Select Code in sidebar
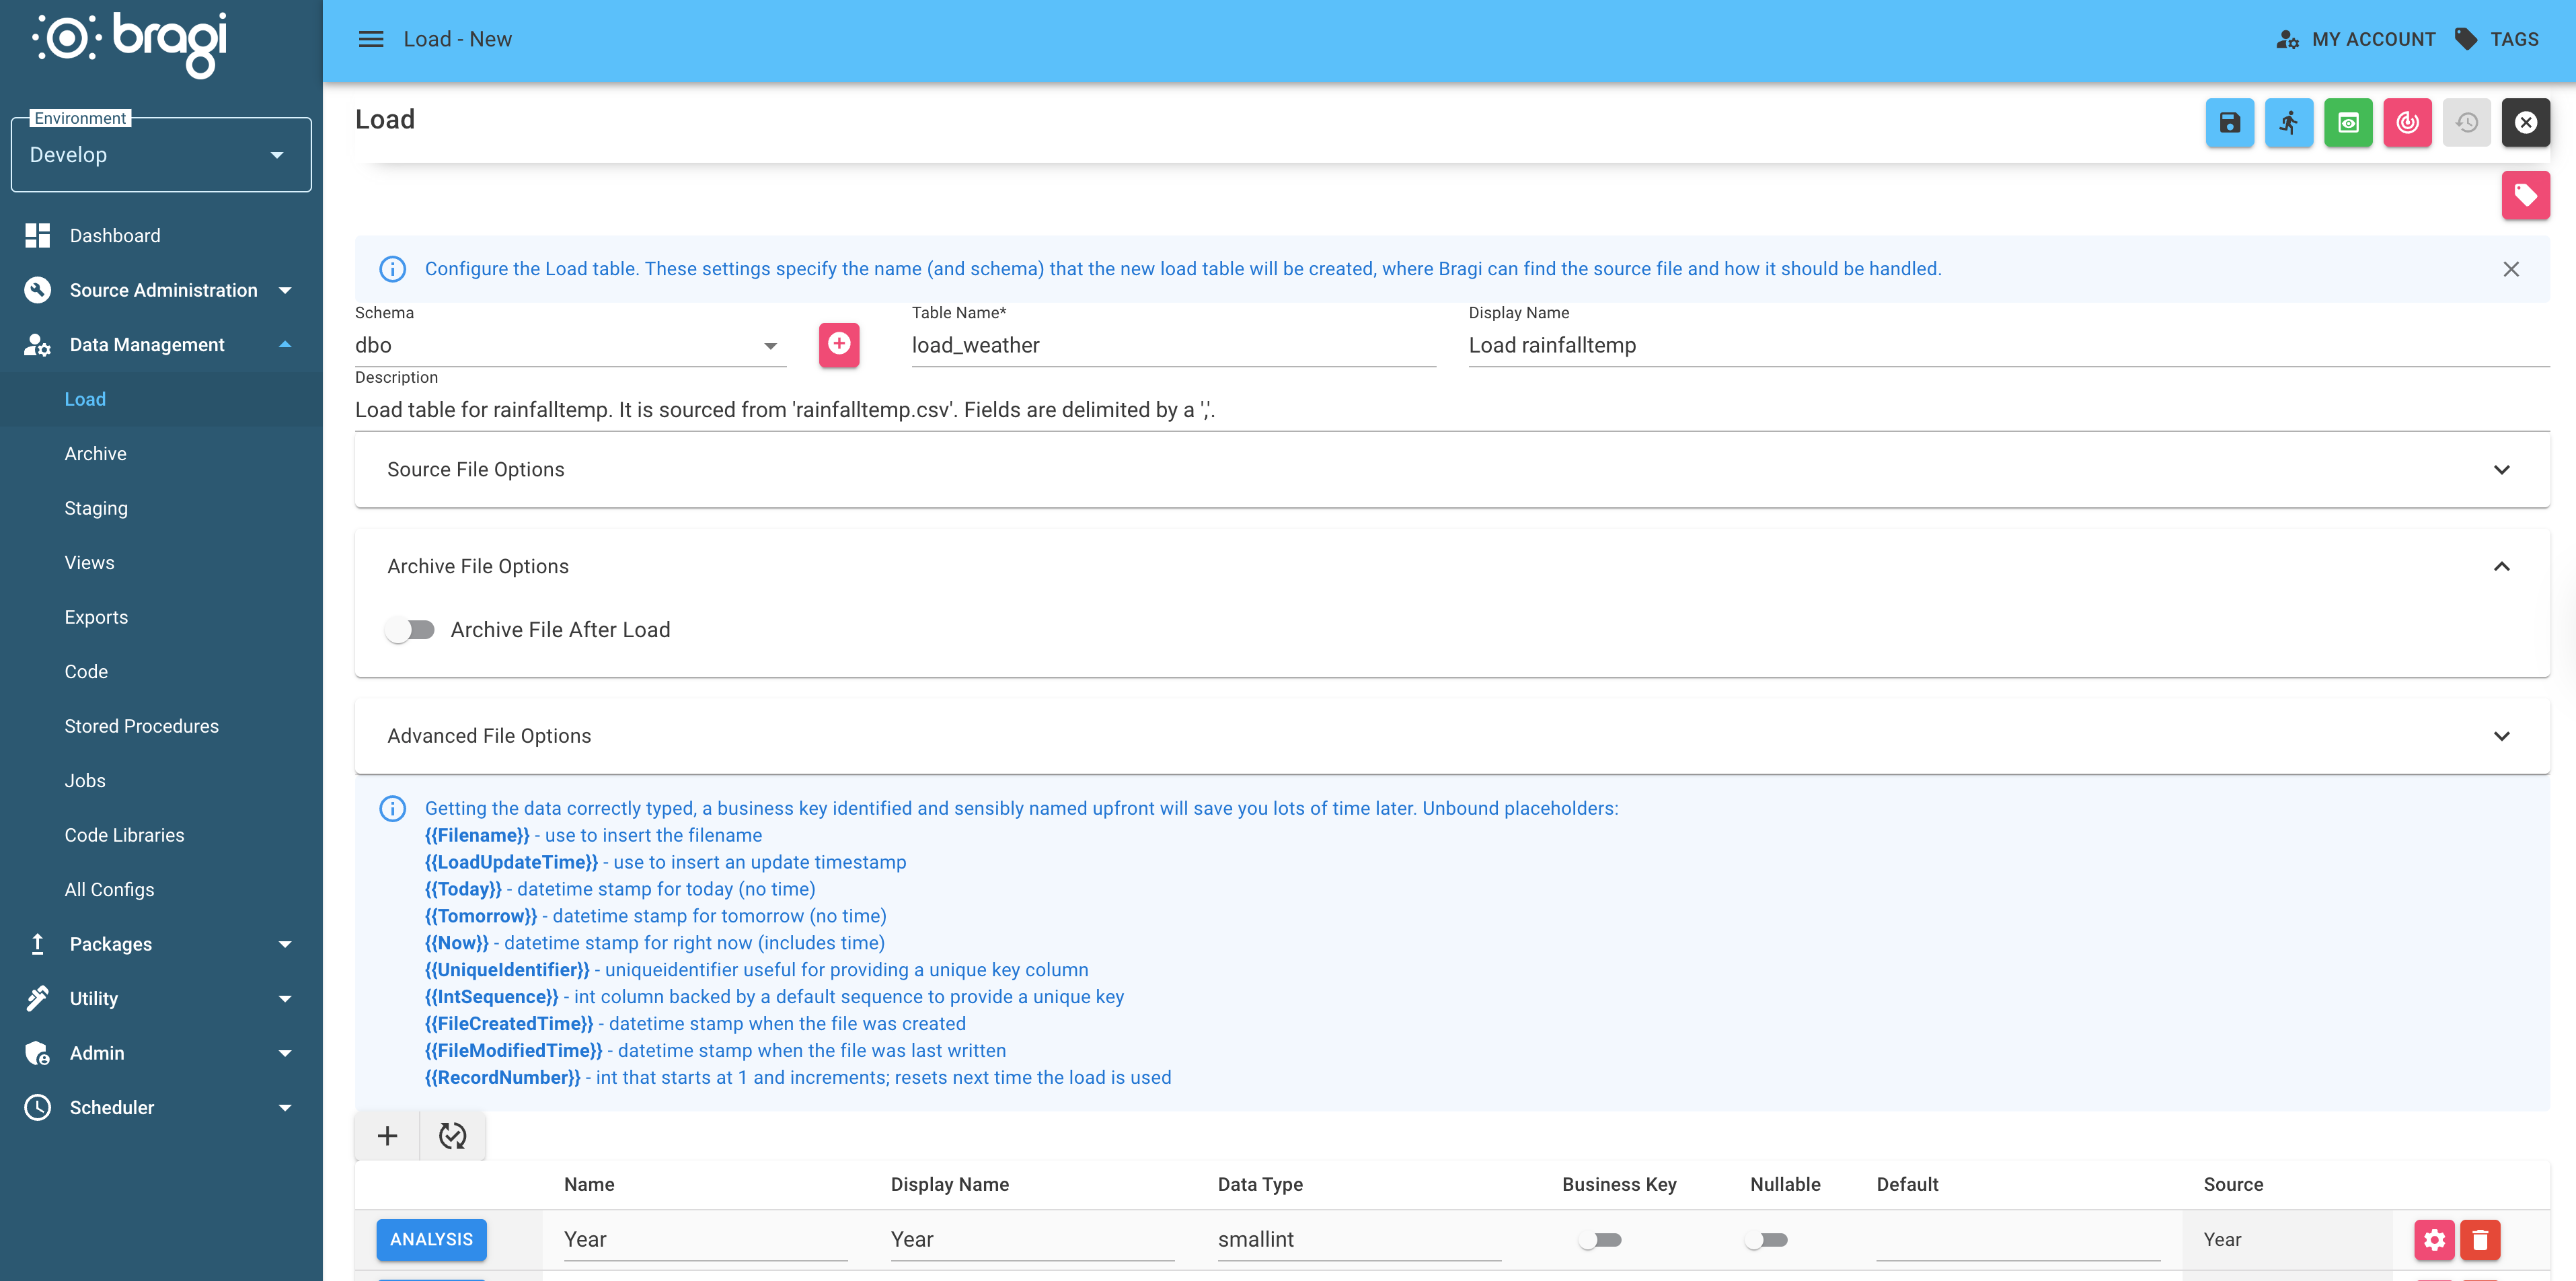Viewport: 2576px width, 1281px height. click(x=161, y=672)
